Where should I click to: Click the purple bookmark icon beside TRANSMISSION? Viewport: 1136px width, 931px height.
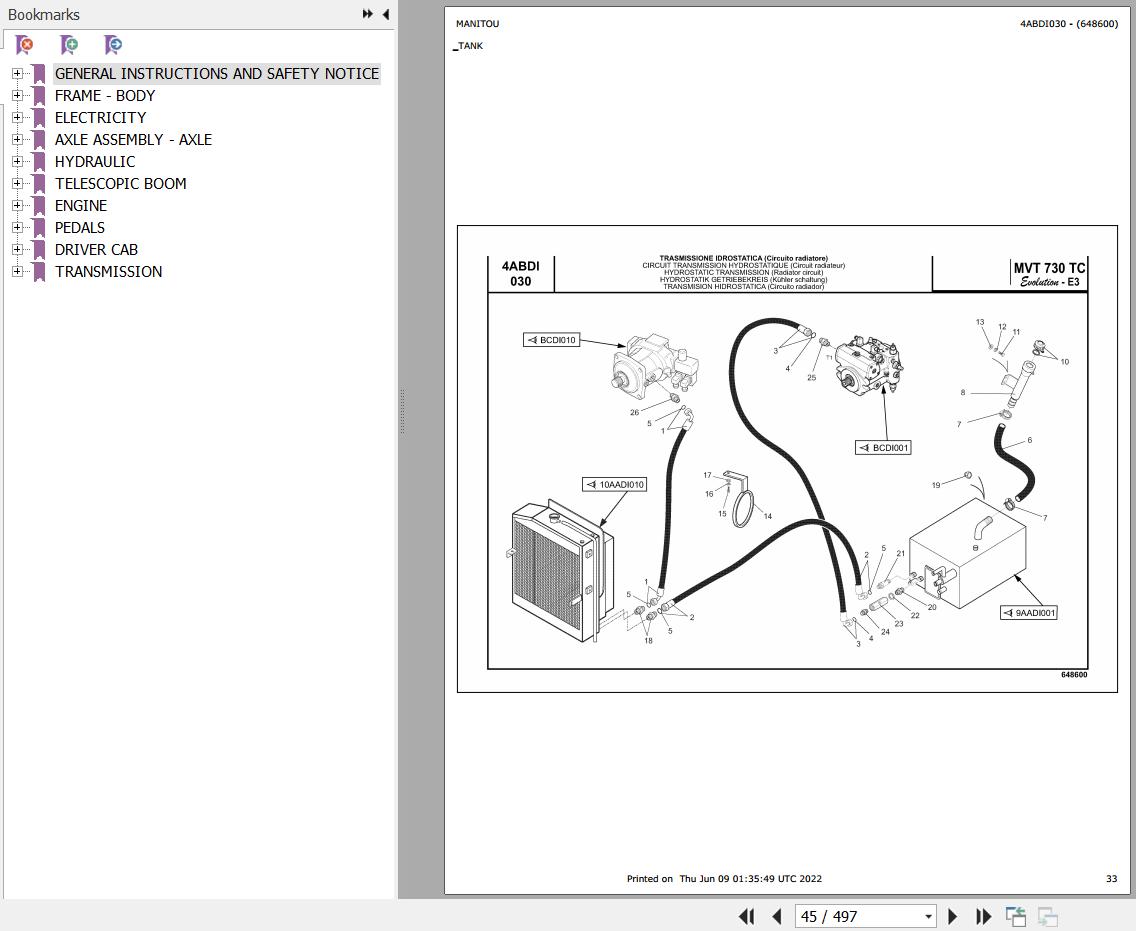(39, 272)
